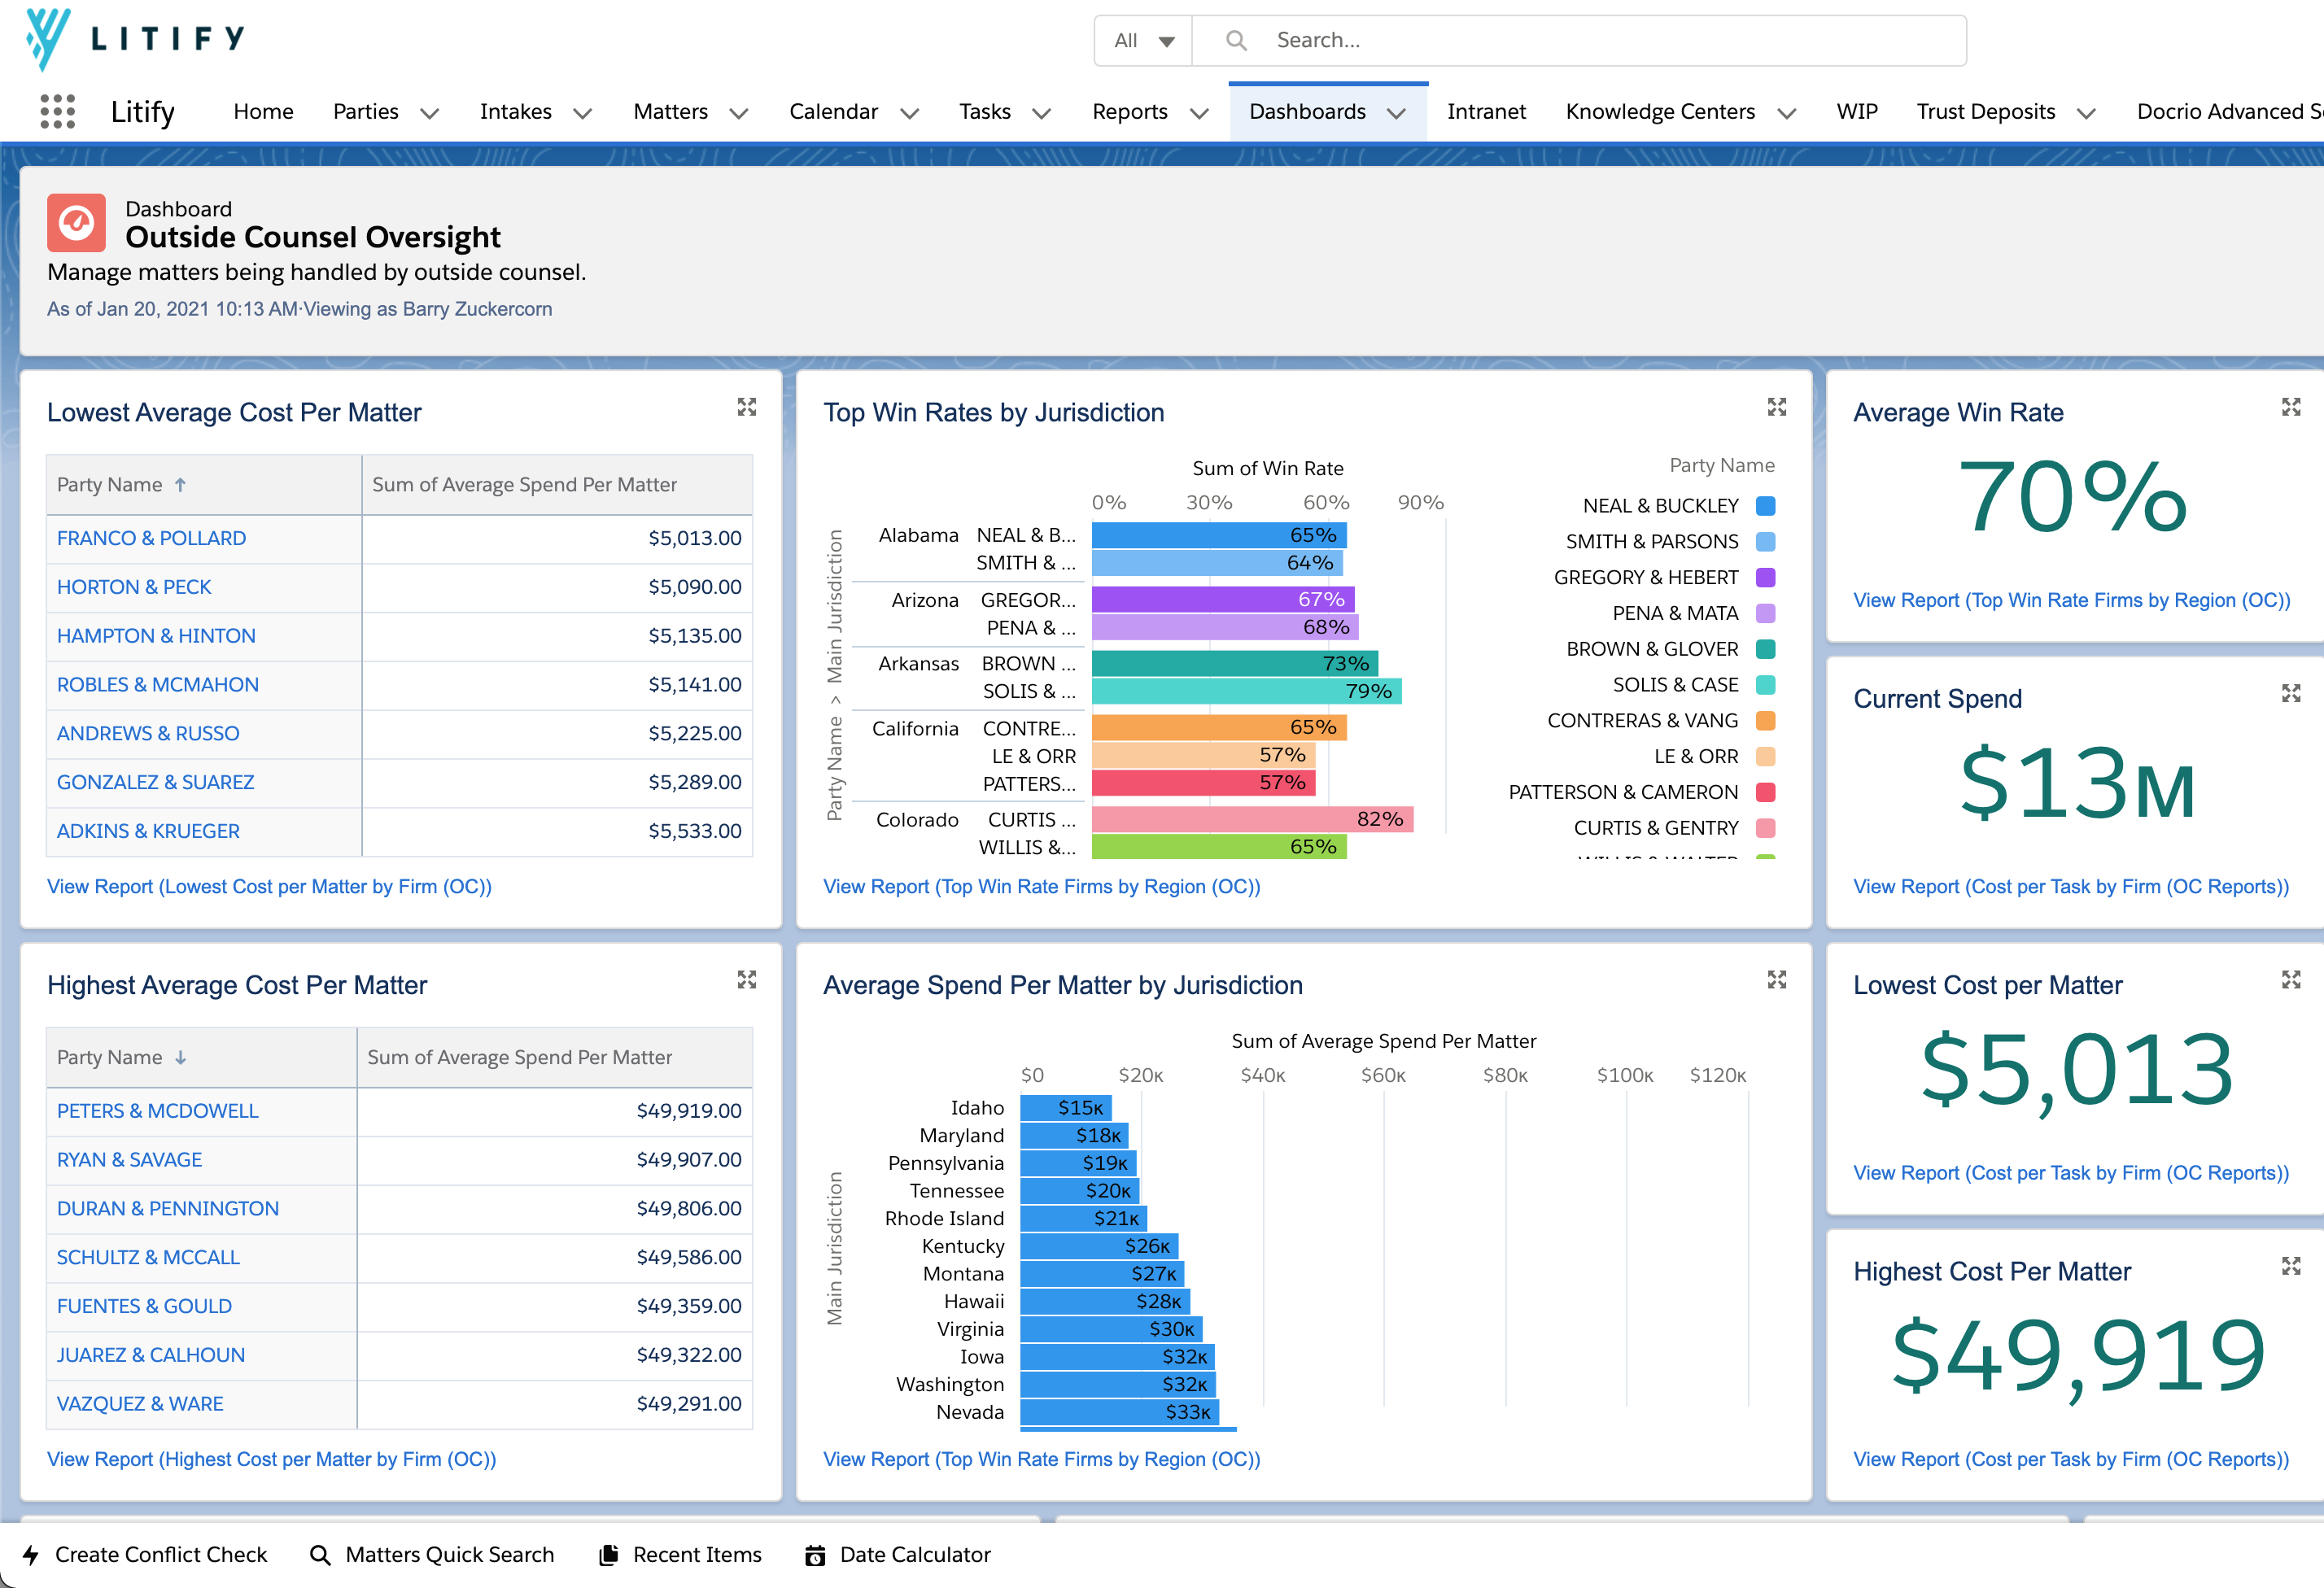
Task: Sort descending Party Name arrow in Highest Cost table
Action: coord(180,1058)
